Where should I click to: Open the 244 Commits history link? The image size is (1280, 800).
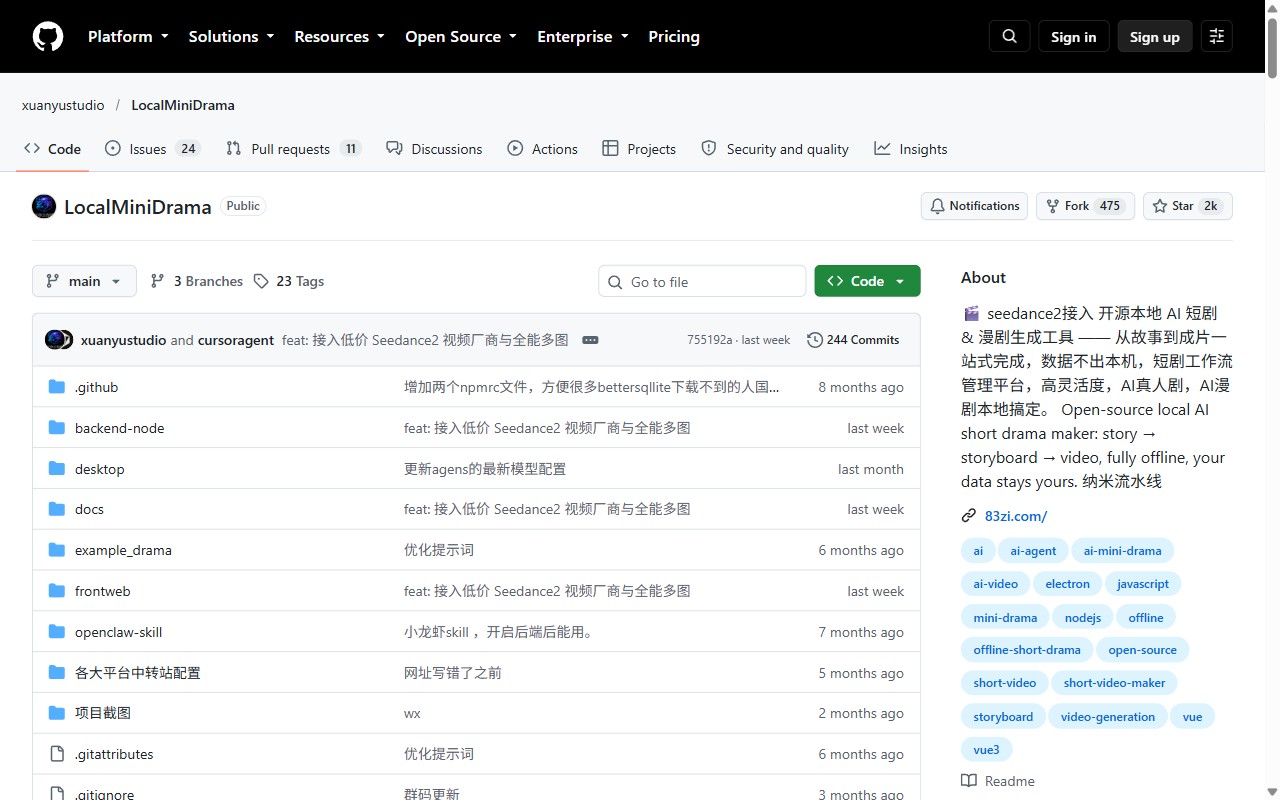(x=853, y=340)
